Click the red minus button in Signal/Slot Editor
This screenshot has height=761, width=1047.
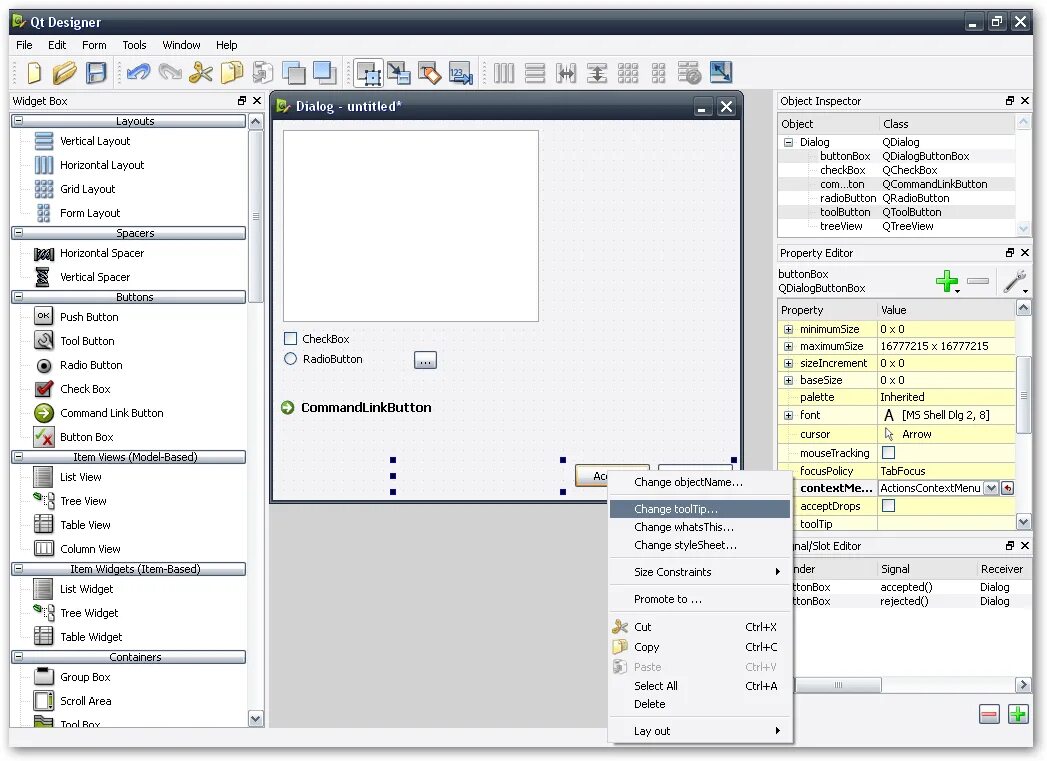tap(989, 714)
